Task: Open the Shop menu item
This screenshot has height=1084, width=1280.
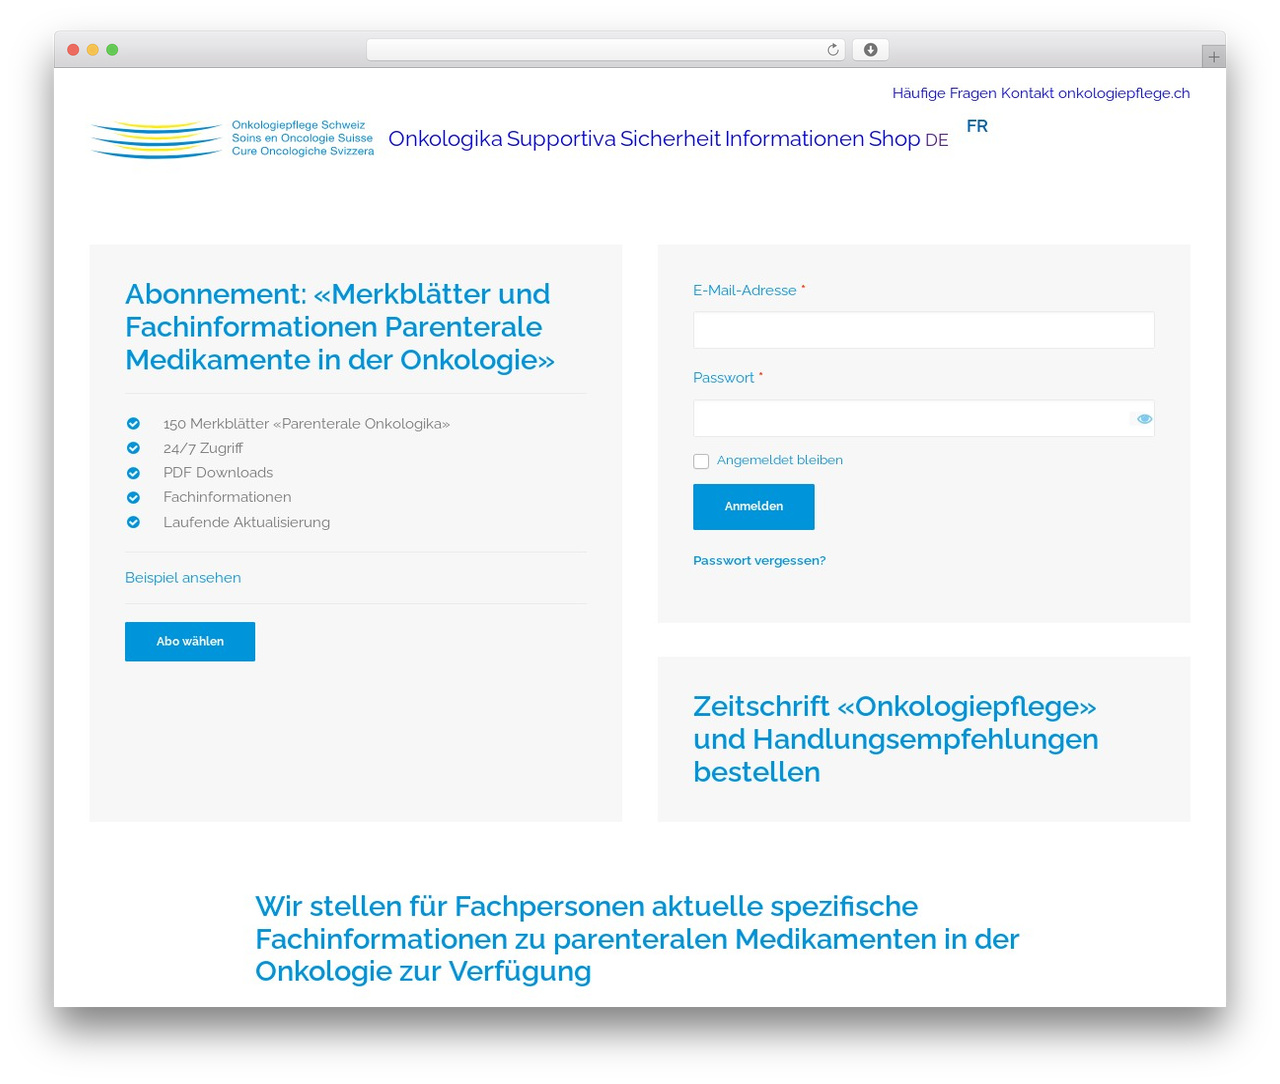Action: pyautogui.click(x=894, y=139)
